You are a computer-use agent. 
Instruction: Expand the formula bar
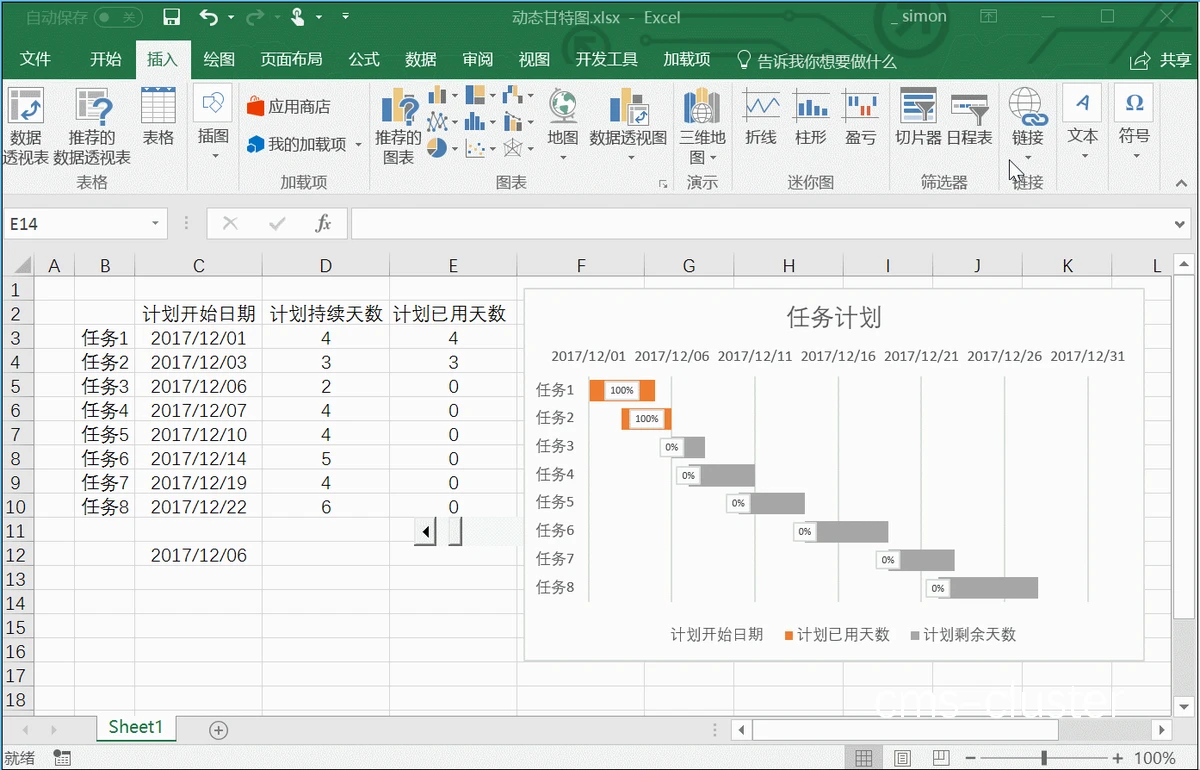pyautogui.click(x=1181, y=224)
